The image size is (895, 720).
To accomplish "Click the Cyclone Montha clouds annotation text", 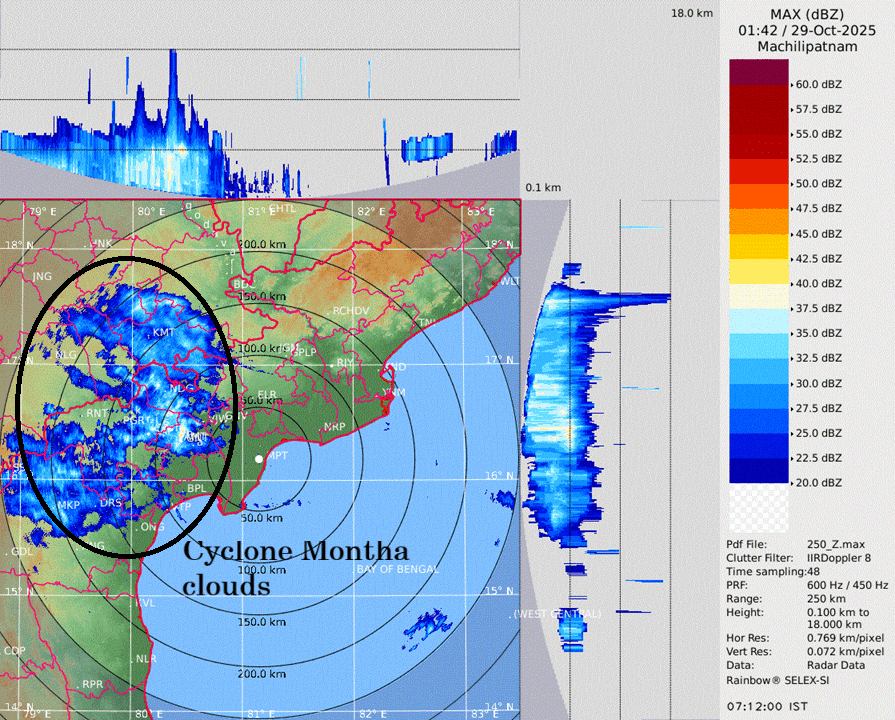I will click(x=294, y=568).
